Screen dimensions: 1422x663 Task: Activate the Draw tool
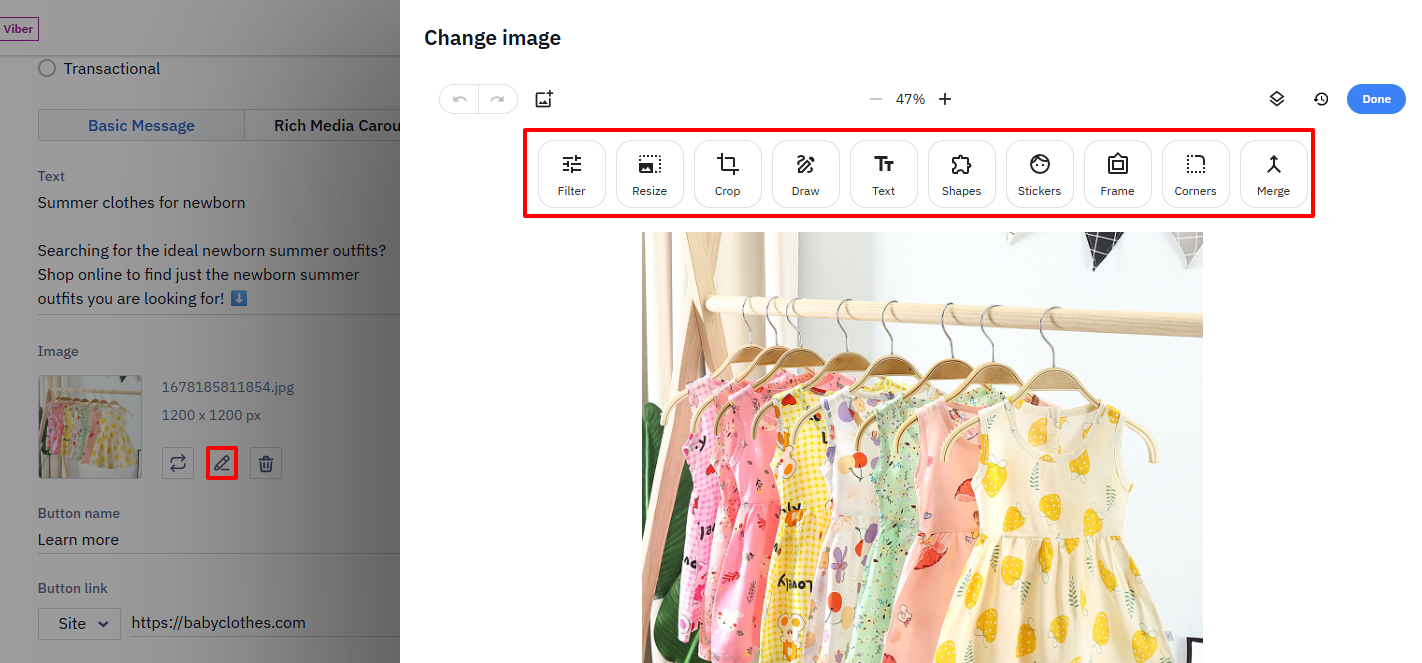pos(806,174)
